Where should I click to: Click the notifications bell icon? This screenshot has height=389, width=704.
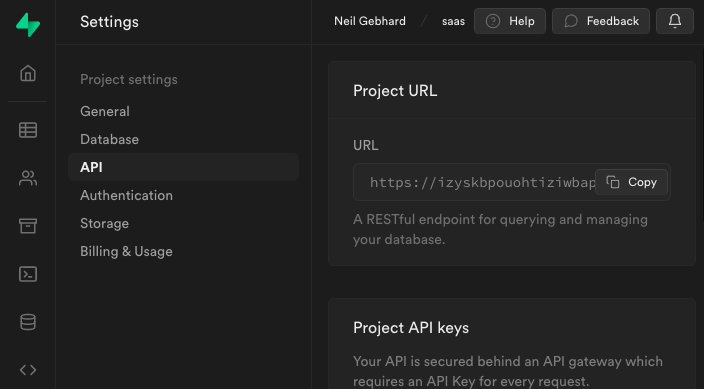(675, 21)
